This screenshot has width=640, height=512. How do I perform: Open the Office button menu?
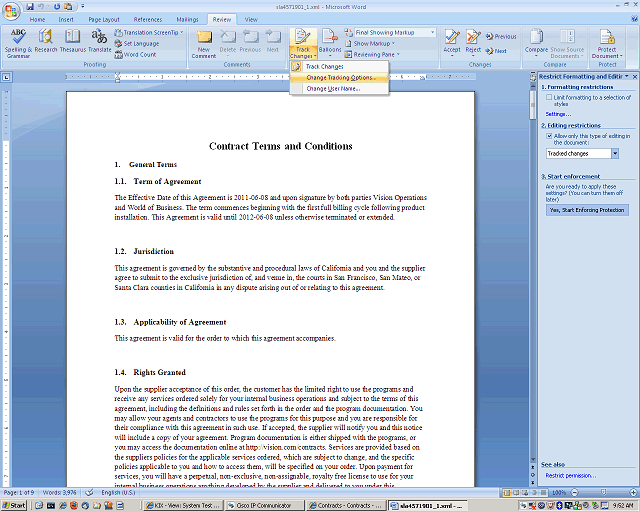(x=11, y=11)
